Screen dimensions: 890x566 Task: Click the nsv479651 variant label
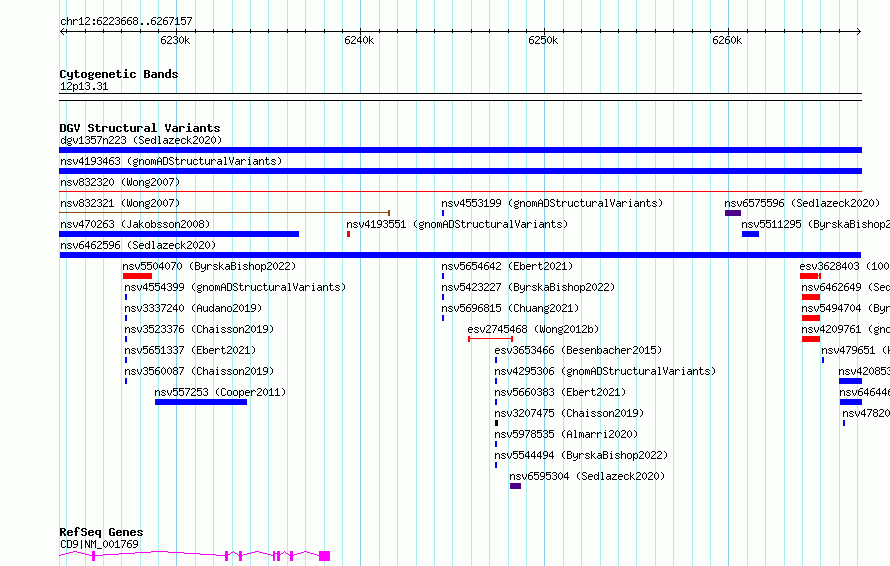[x=855, y=350]
